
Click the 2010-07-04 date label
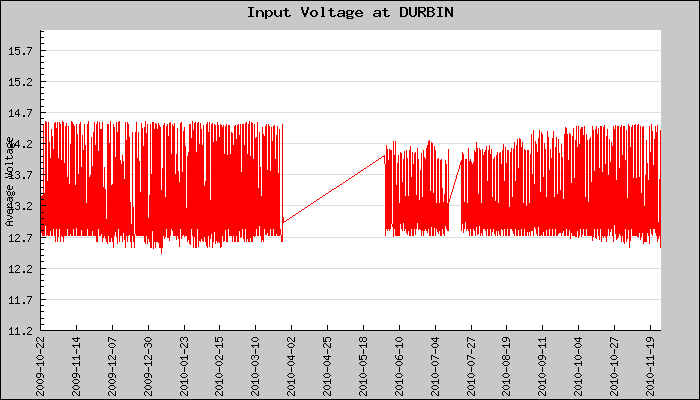pos(435,367)
